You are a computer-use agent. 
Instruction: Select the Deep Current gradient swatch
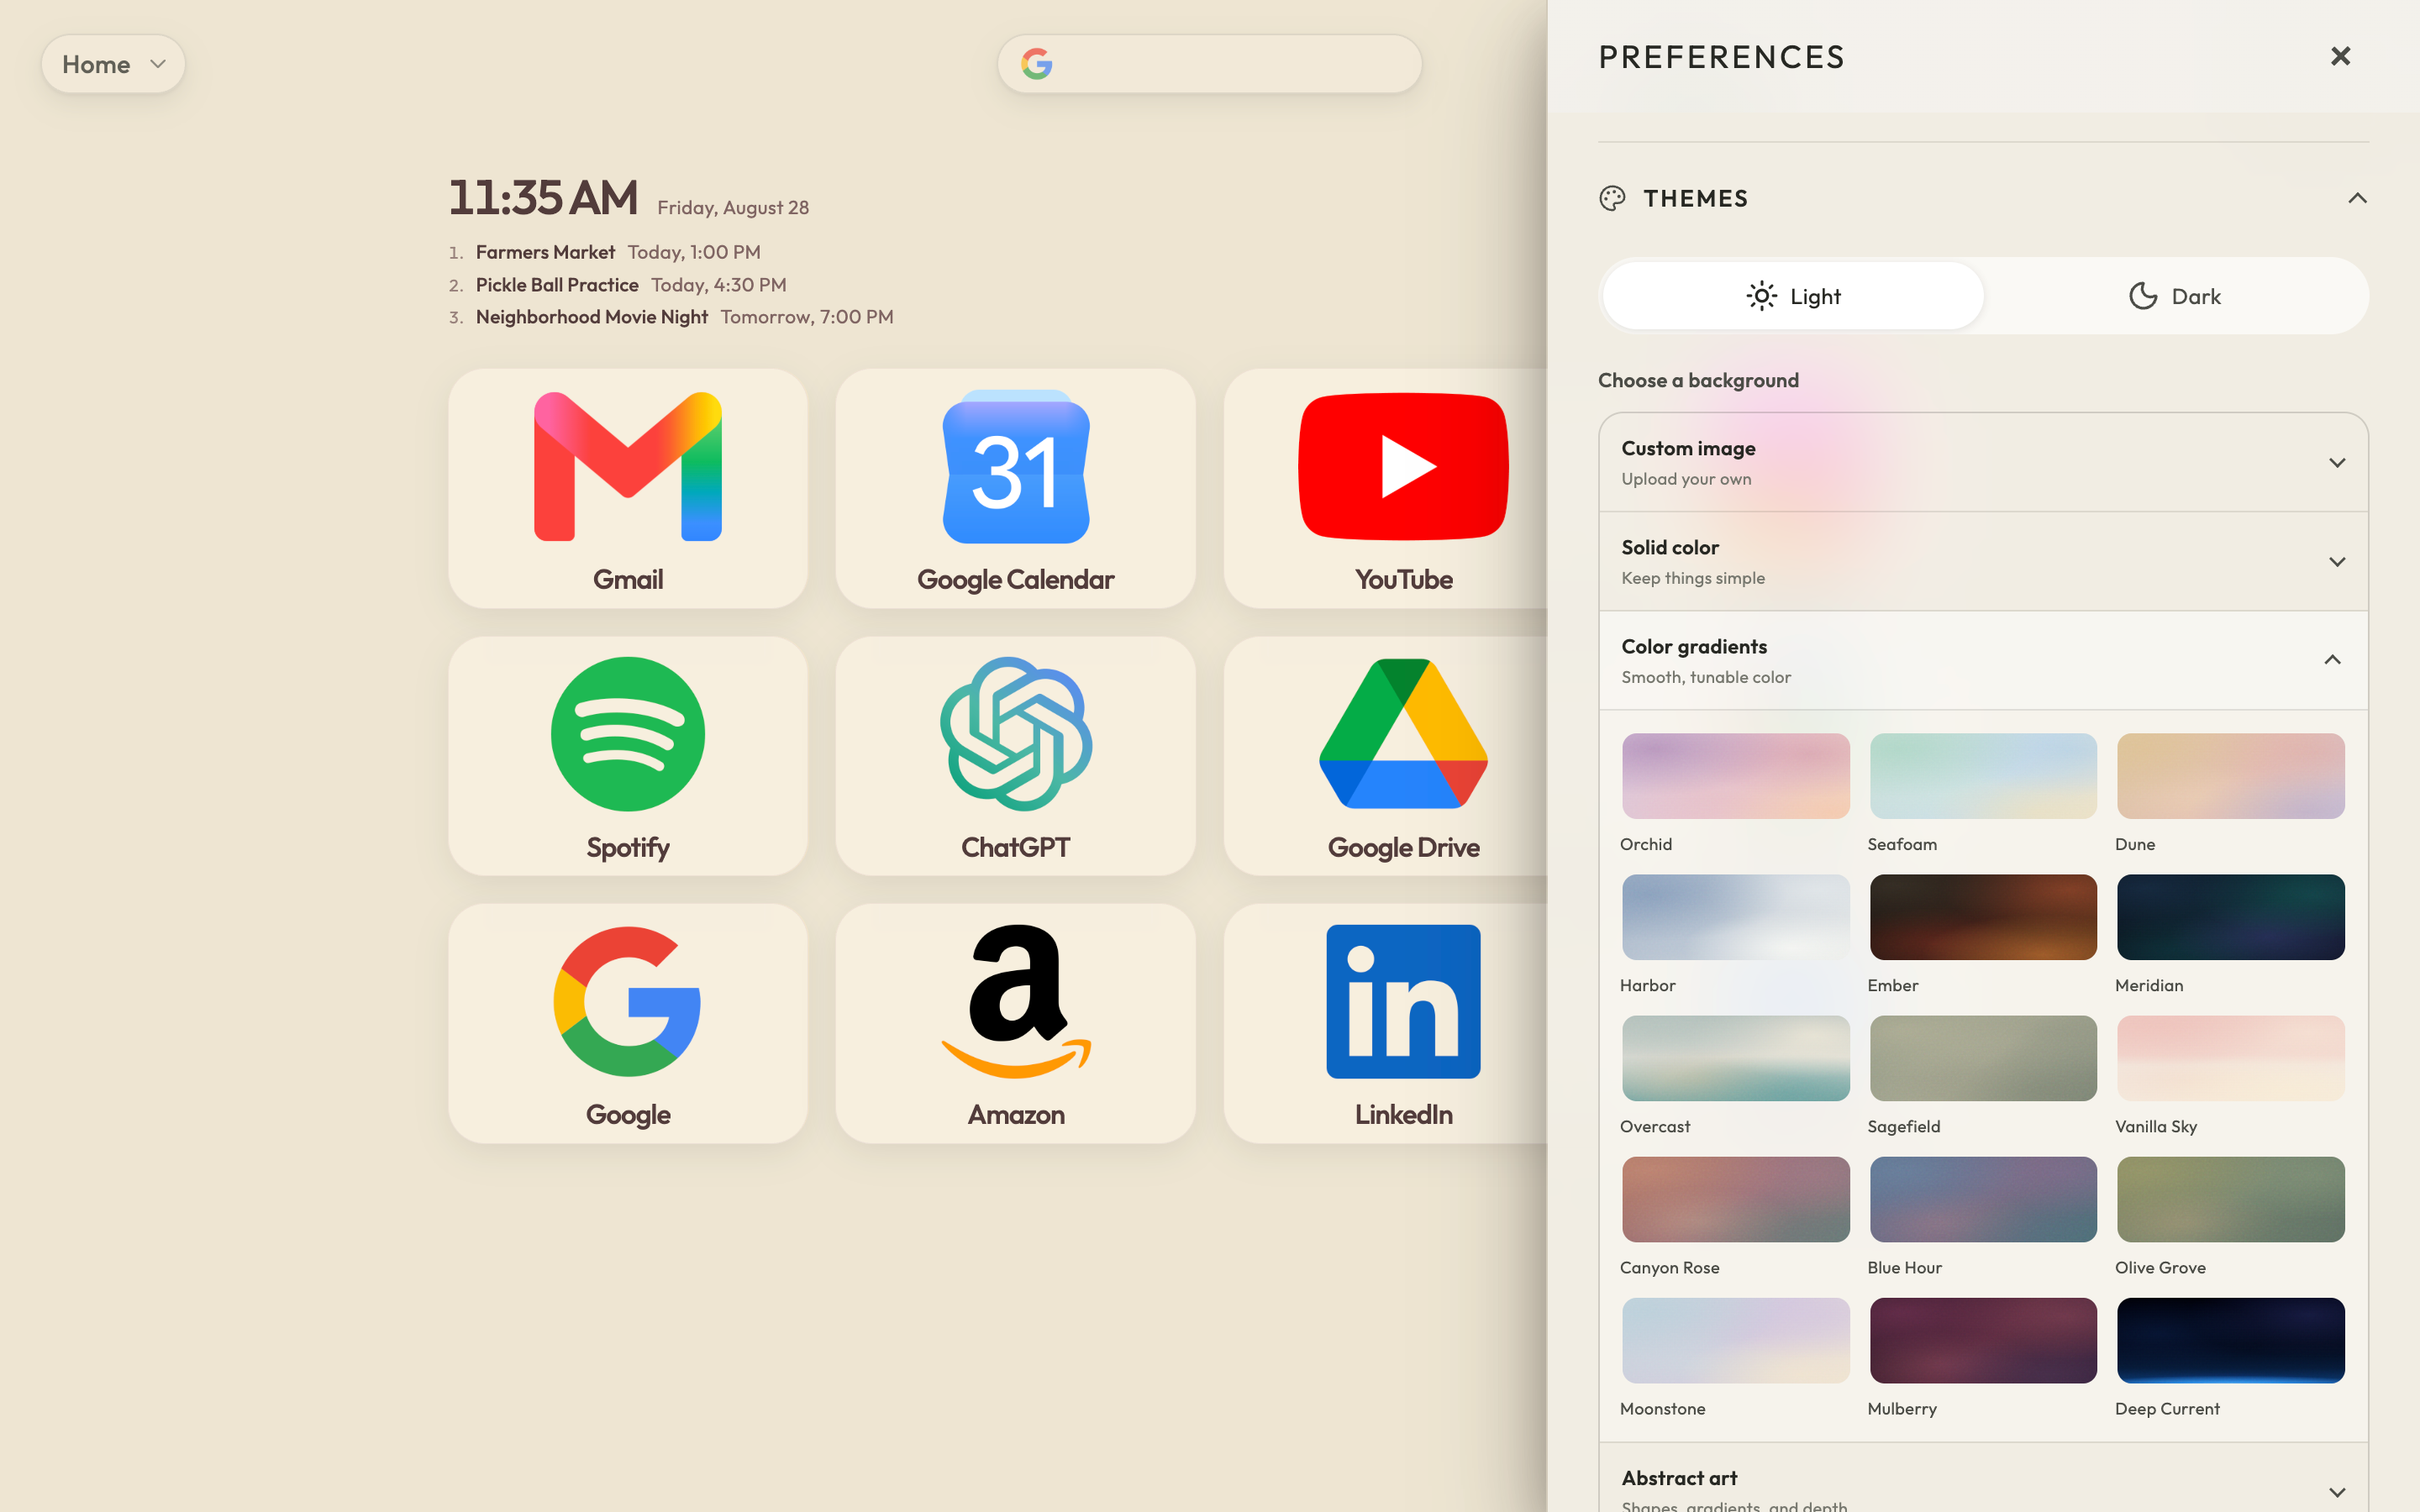tap(2230, 1341)
